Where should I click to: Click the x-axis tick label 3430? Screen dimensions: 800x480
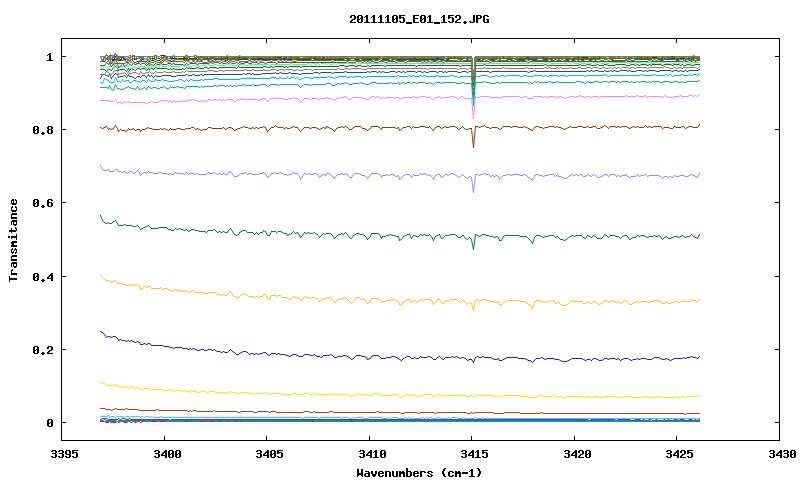click(x=782, y=454)
